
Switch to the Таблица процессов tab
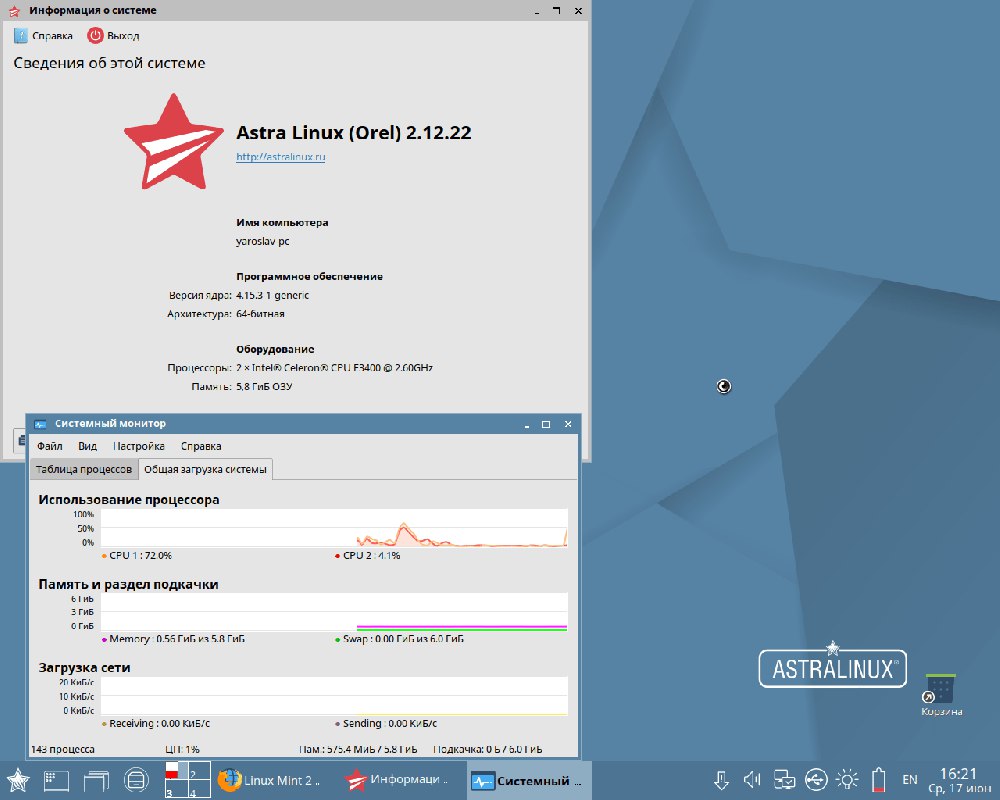tap(84, 469)
